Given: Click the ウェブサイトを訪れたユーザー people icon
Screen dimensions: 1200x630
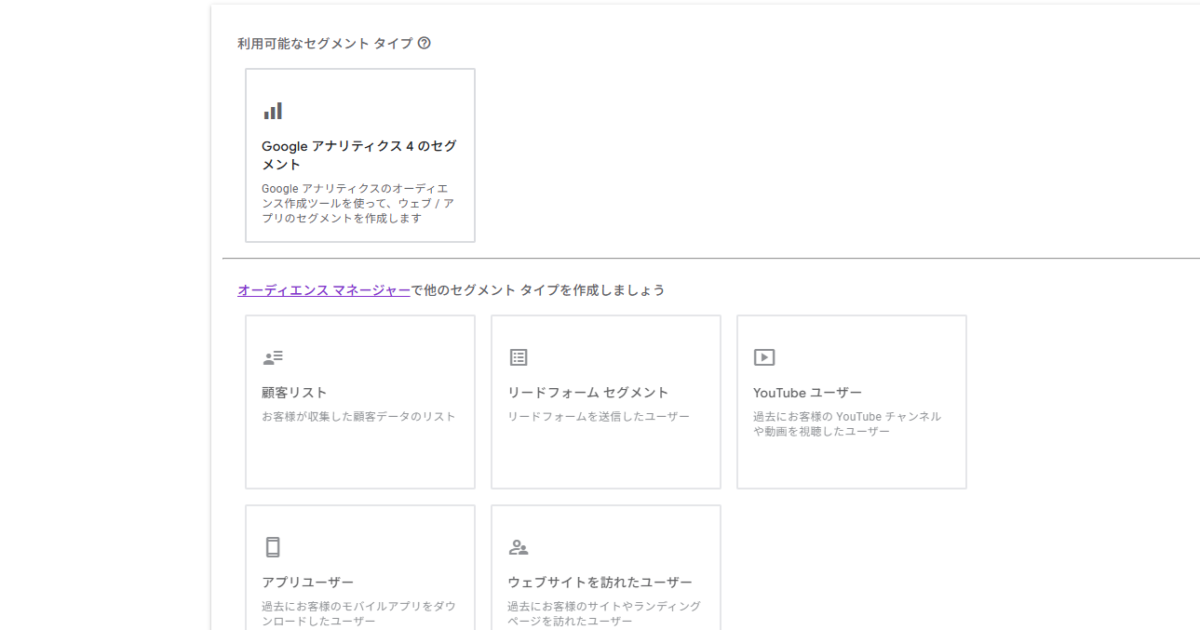Looking at the screenshot, I should point(518,547).
